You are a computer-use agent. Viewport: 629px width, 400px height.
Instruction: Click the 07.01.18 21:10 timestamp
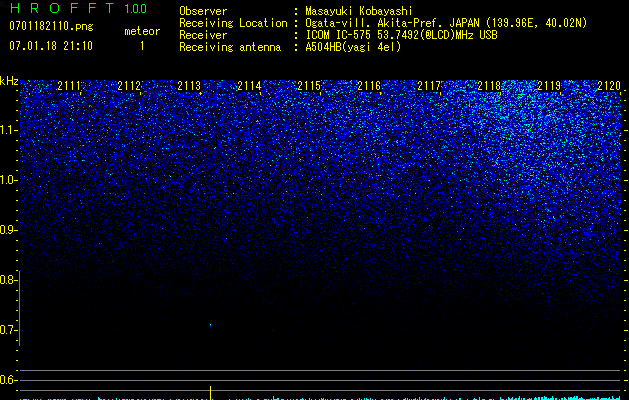51,46
